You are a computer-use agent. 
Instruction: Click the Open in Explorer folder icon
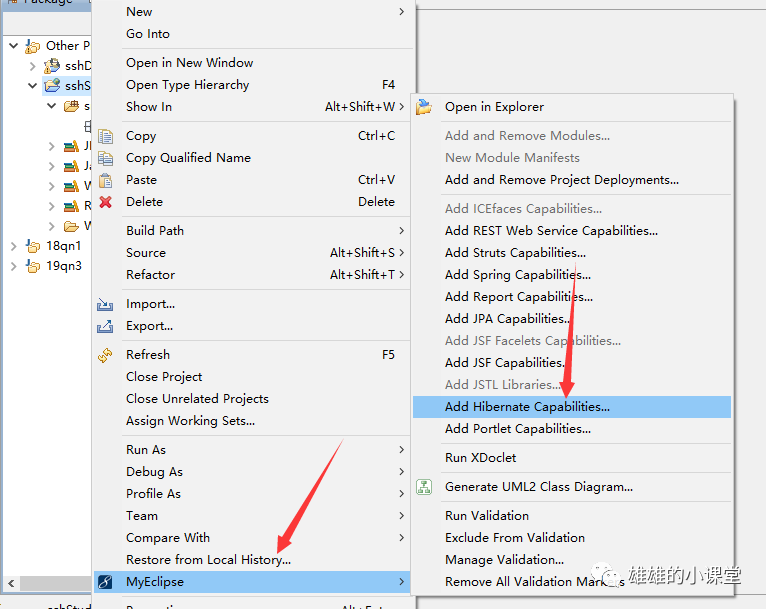424,107
